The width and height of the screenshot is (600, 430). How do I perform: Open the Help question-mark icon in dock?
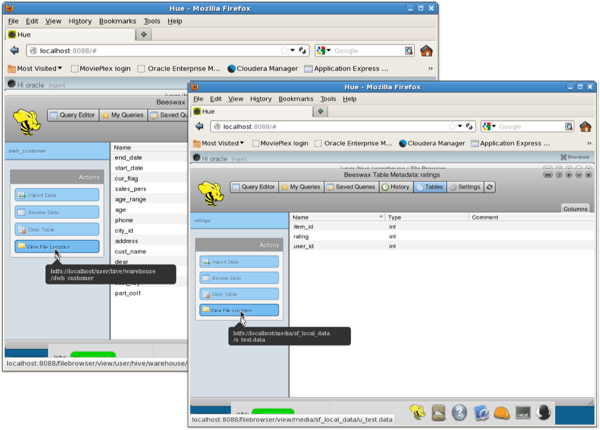click(x=459, y=413)
